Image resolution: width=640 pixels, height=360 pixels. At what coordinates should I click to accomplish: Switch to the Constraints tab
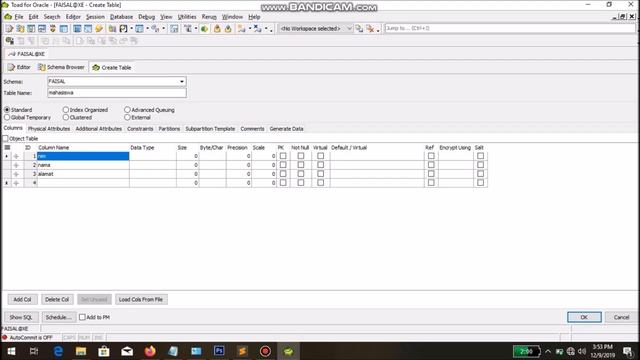pos(140,129)
